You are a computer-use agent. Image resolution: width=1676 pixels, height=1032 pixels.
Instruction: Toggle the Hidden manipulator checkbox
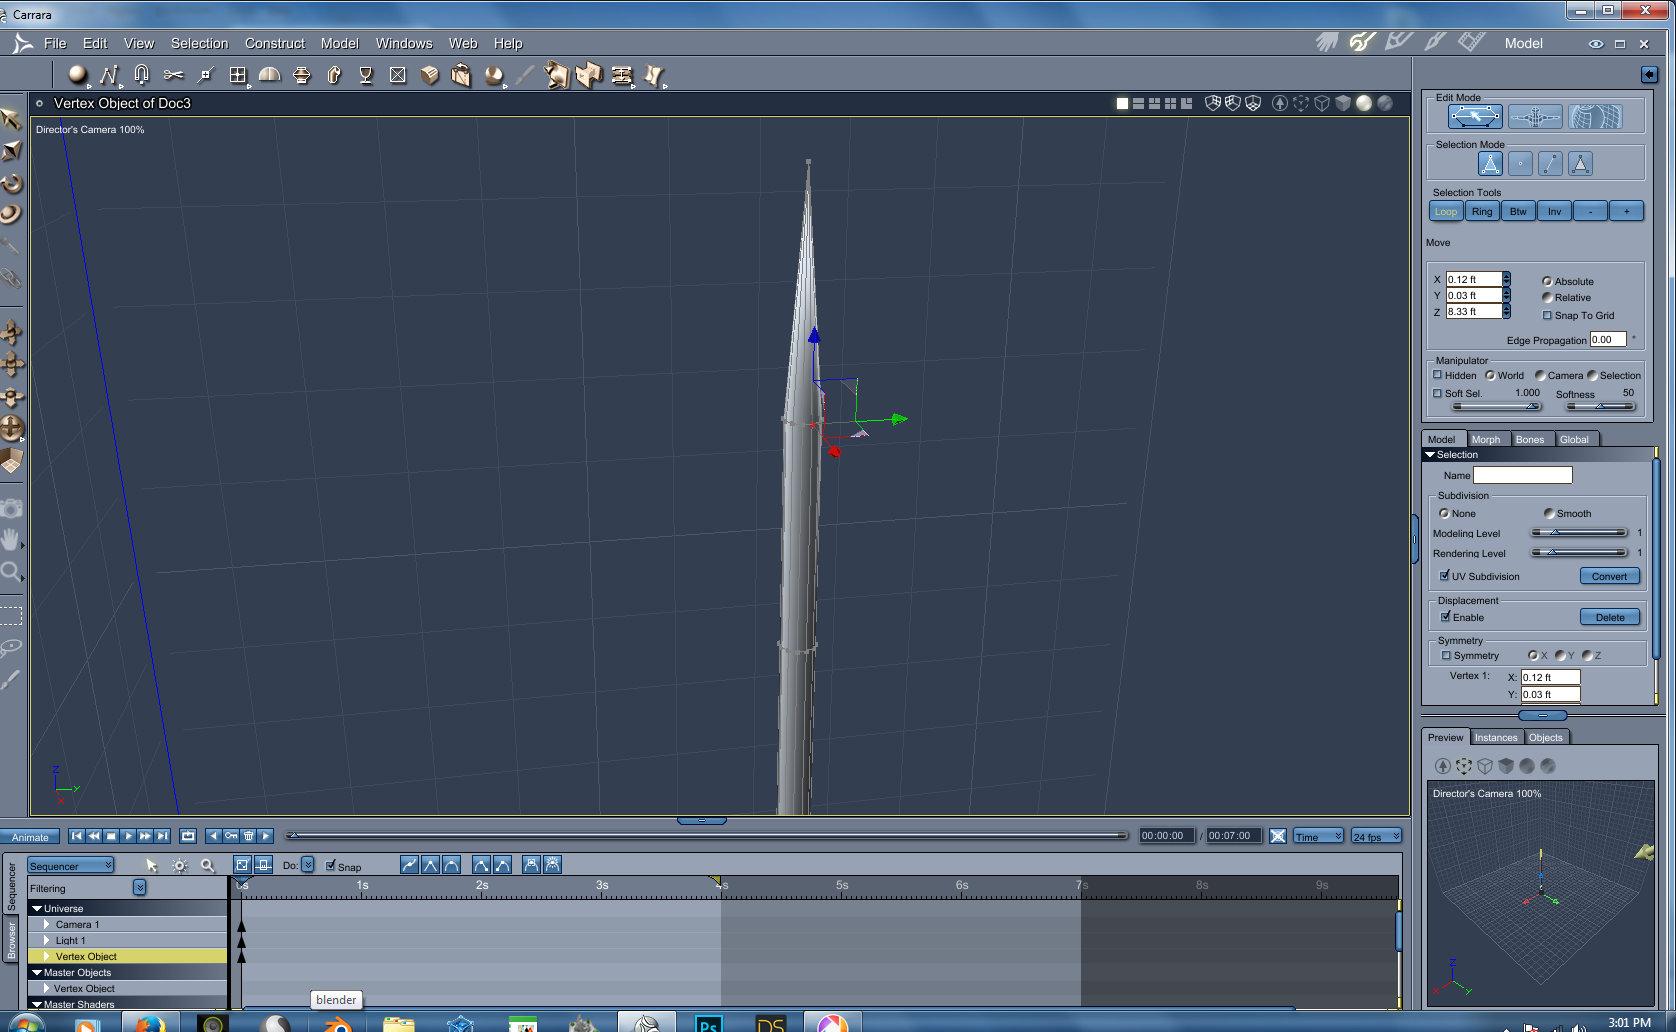pos(1438,375)
